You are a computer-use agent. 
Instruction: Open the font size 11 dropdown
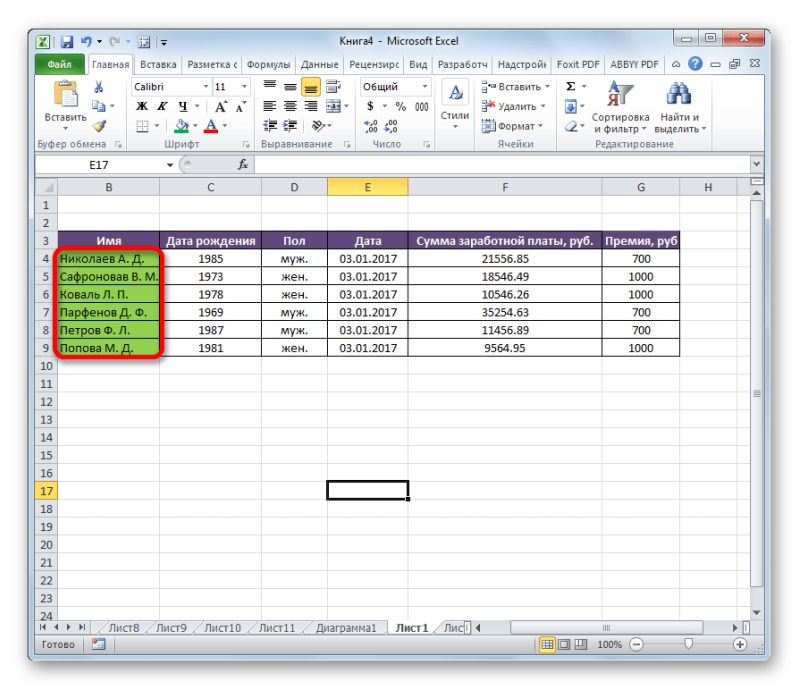[x=244, y=87]
